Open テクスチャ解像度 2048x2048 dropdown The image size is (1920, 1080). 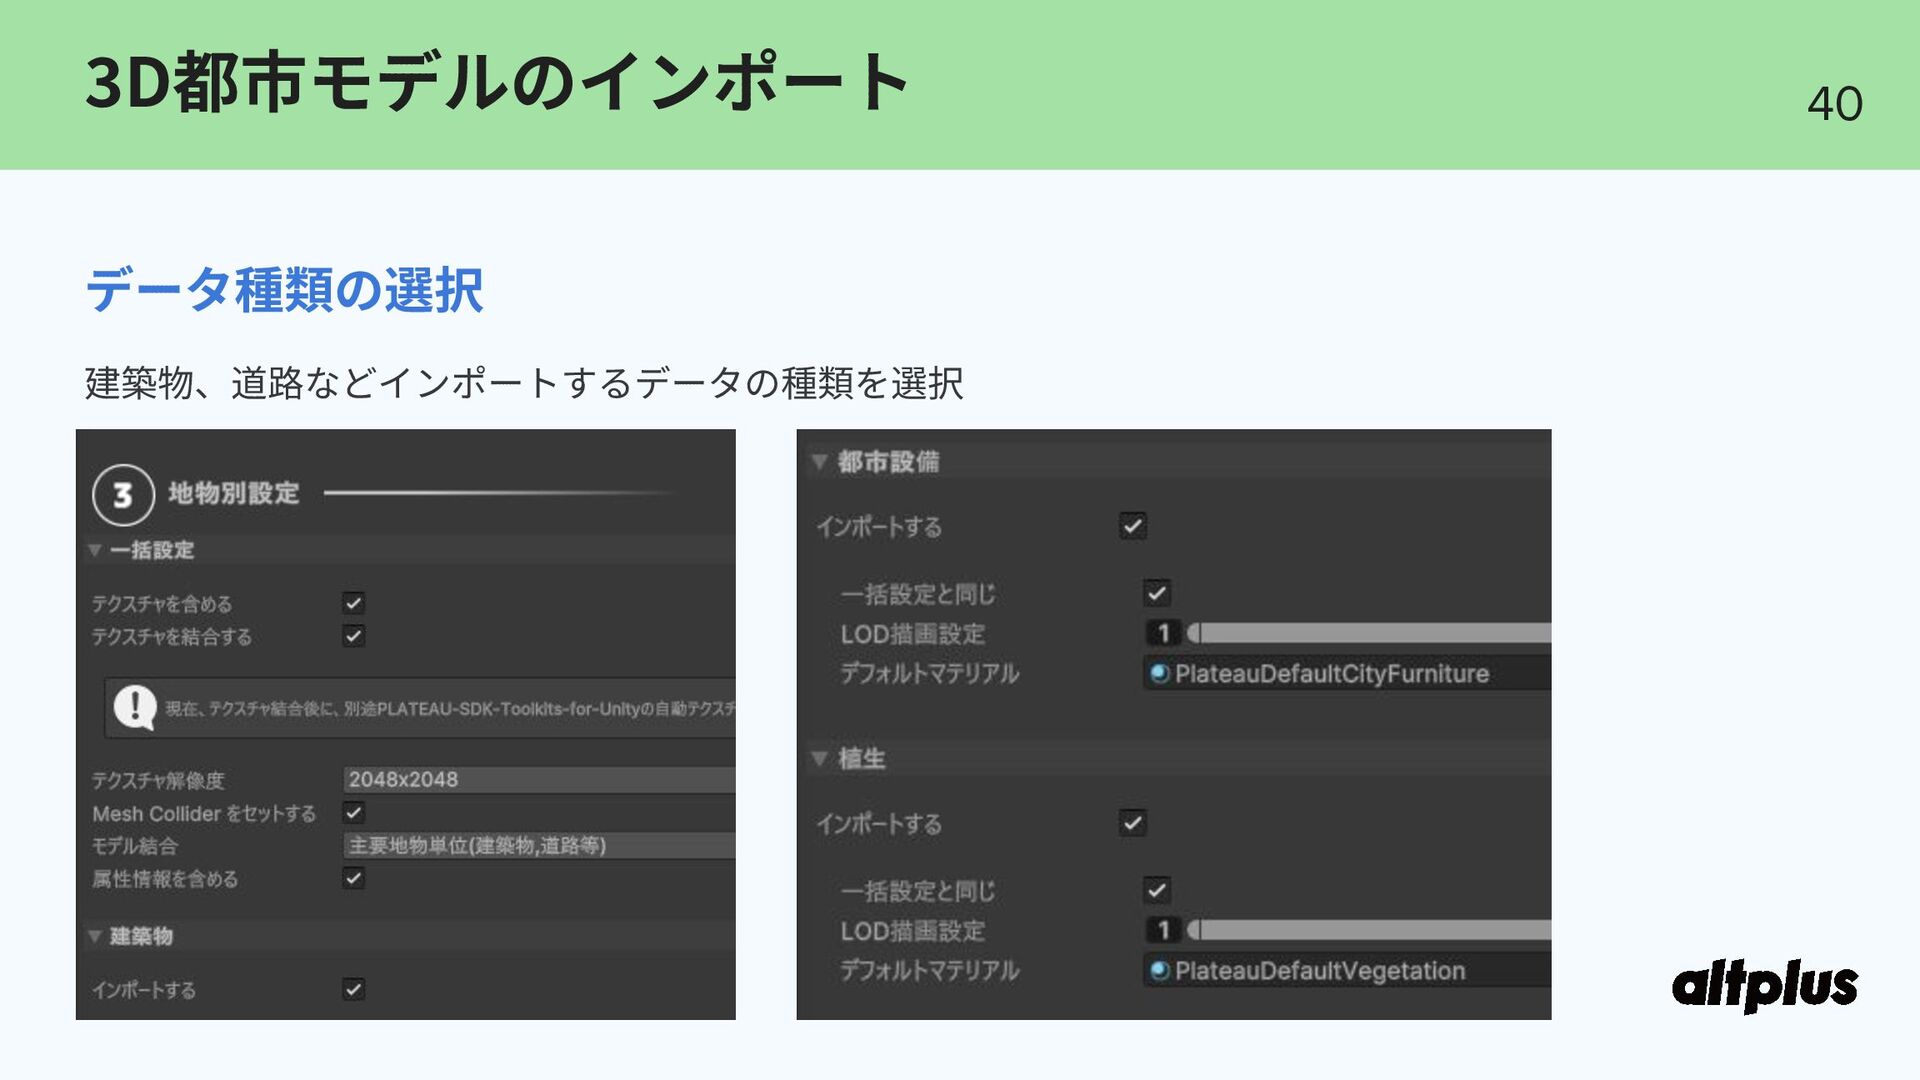540,780
